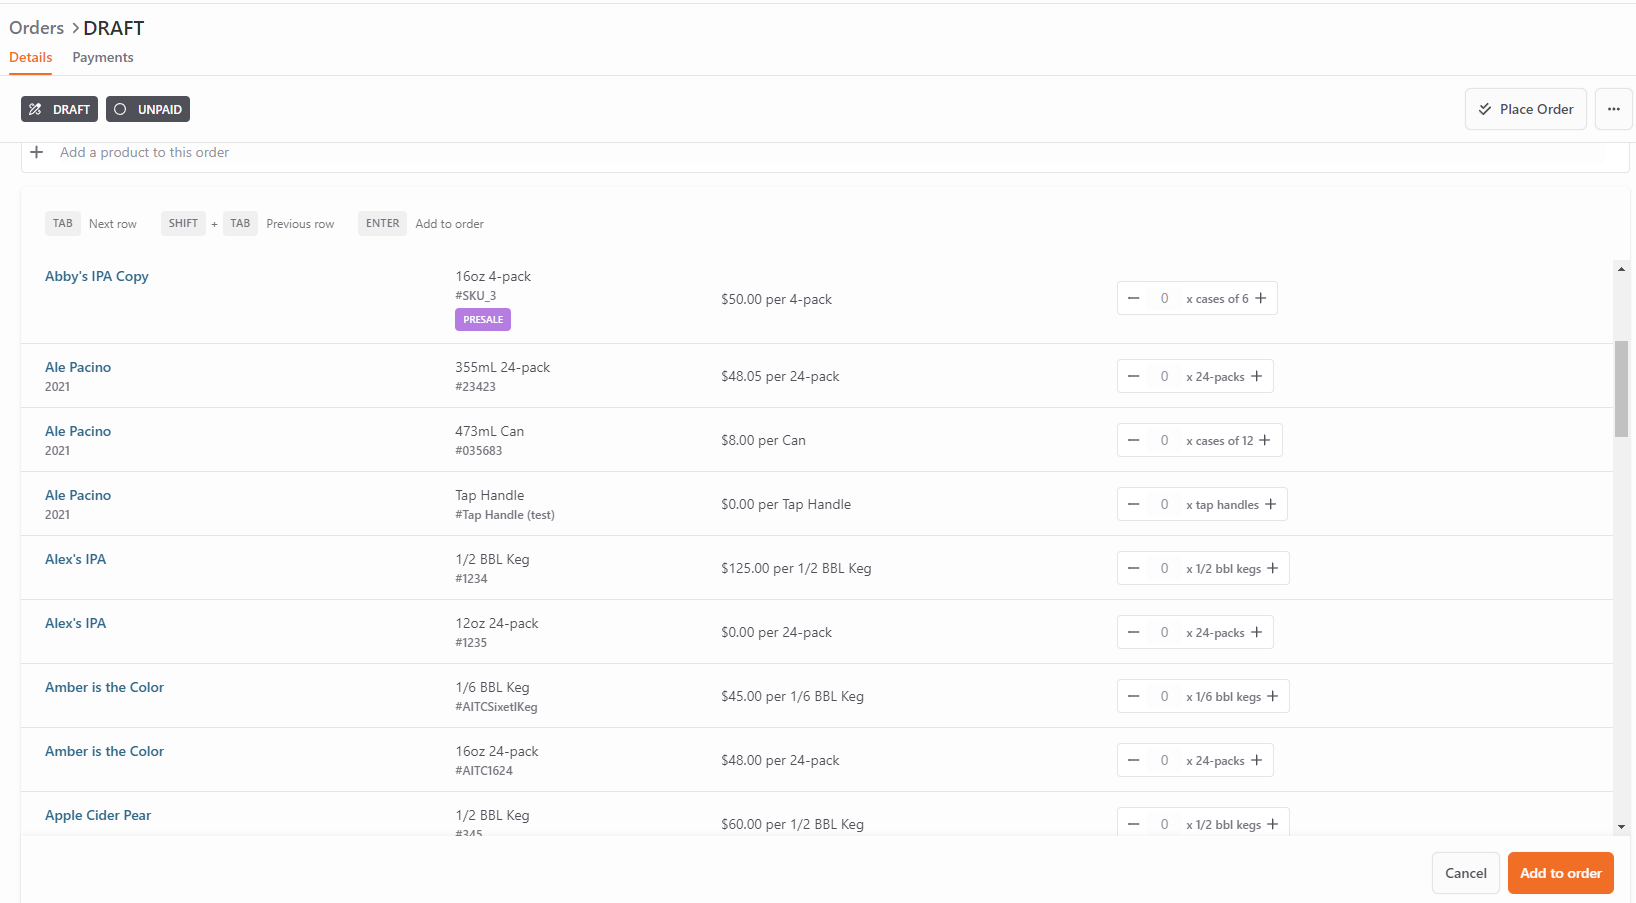Open Abby's IPA Copy product link
1636x903 pixels.
tap(97, 276)
